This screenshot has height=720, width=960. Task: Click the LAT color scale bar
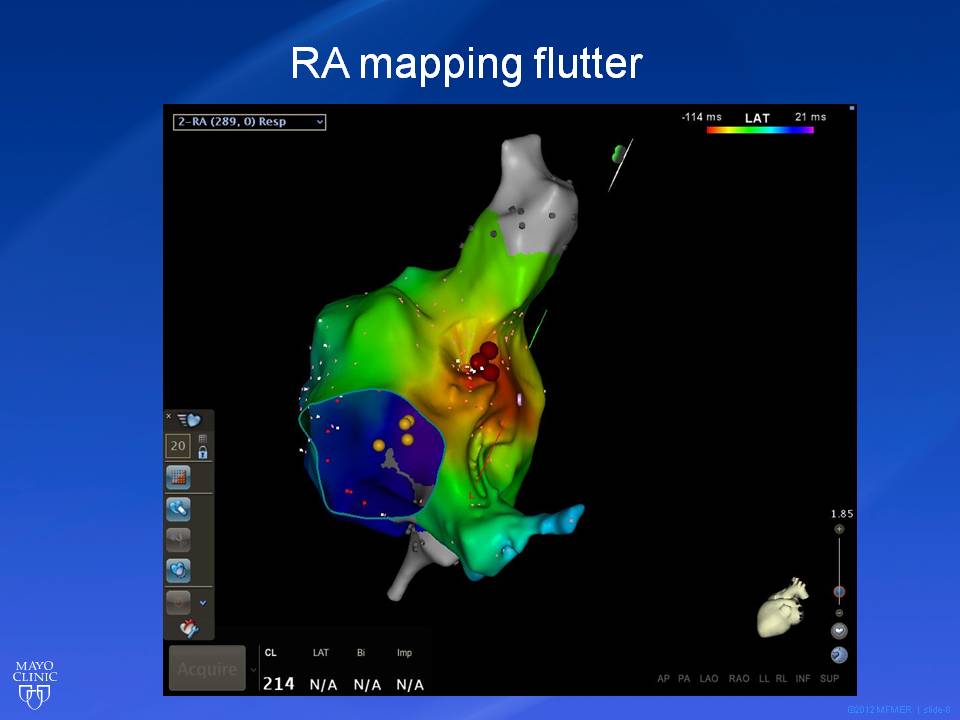pyautogui.click(x=760, y=130)
